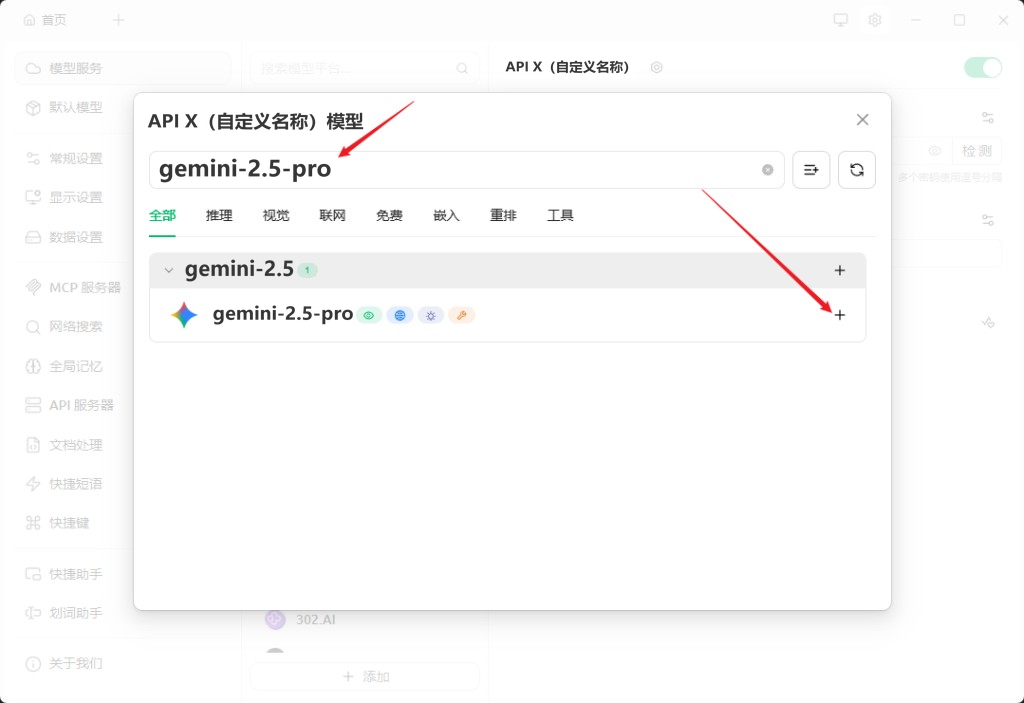This screenshot has width=1024, height=703.
Task: Select the 全部 tab
Action: (x=162, y=216)
